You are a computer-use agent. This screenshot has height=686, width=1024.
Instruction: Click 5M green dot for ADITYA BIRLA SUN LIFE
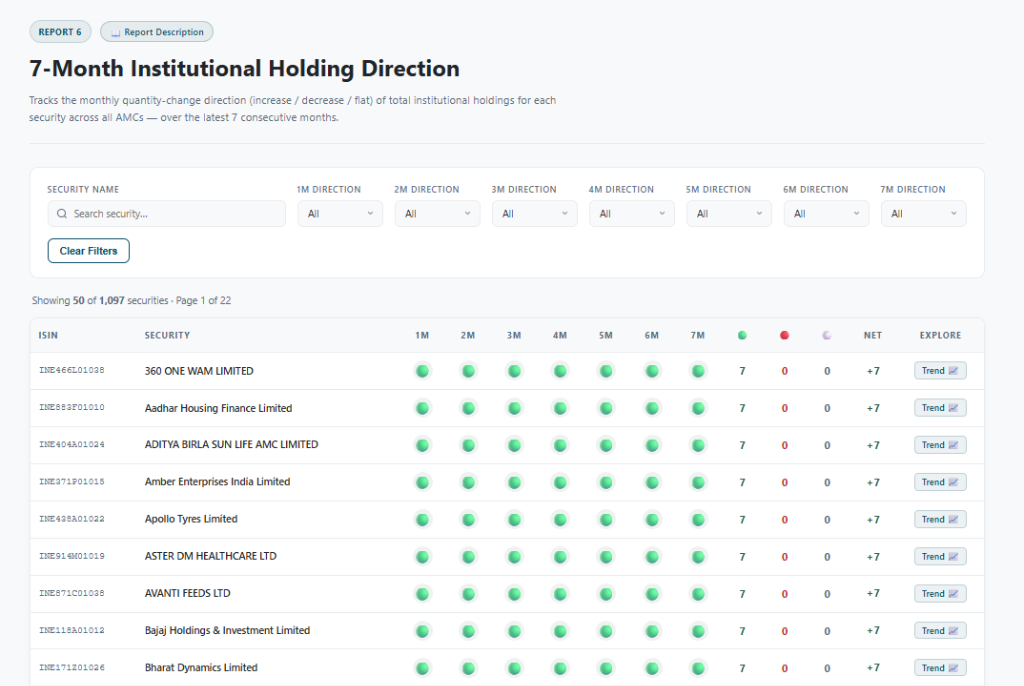point(606,446)
